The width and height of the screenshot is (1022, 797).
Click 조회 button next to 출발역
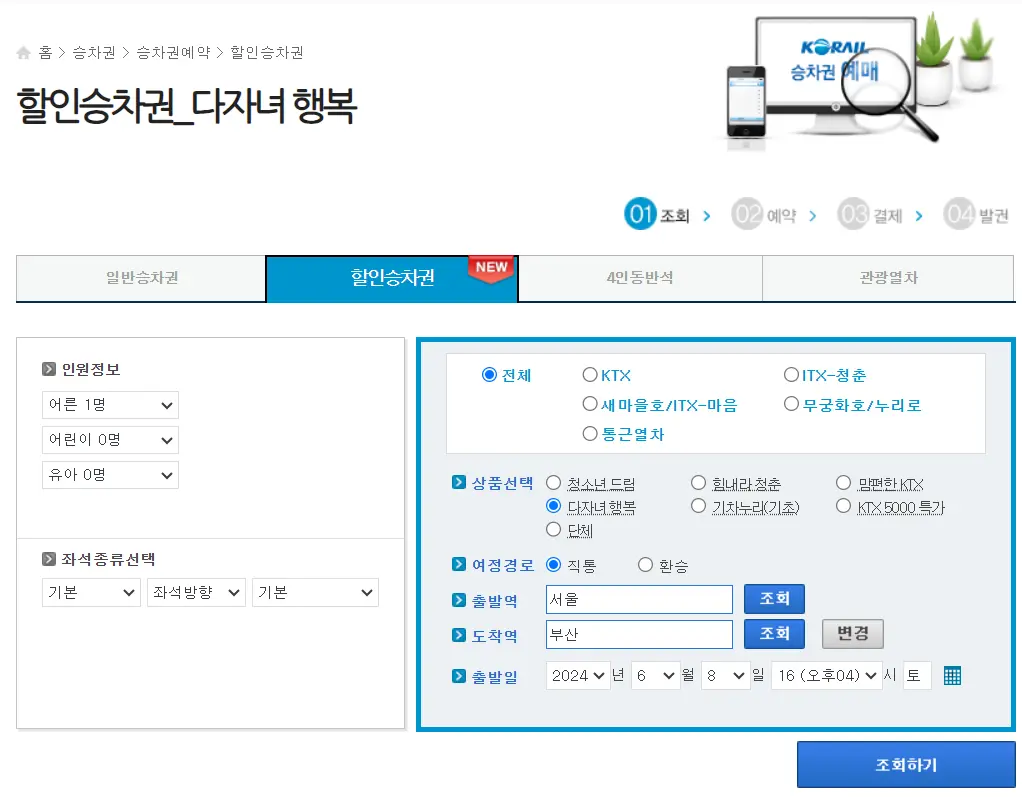774,599
